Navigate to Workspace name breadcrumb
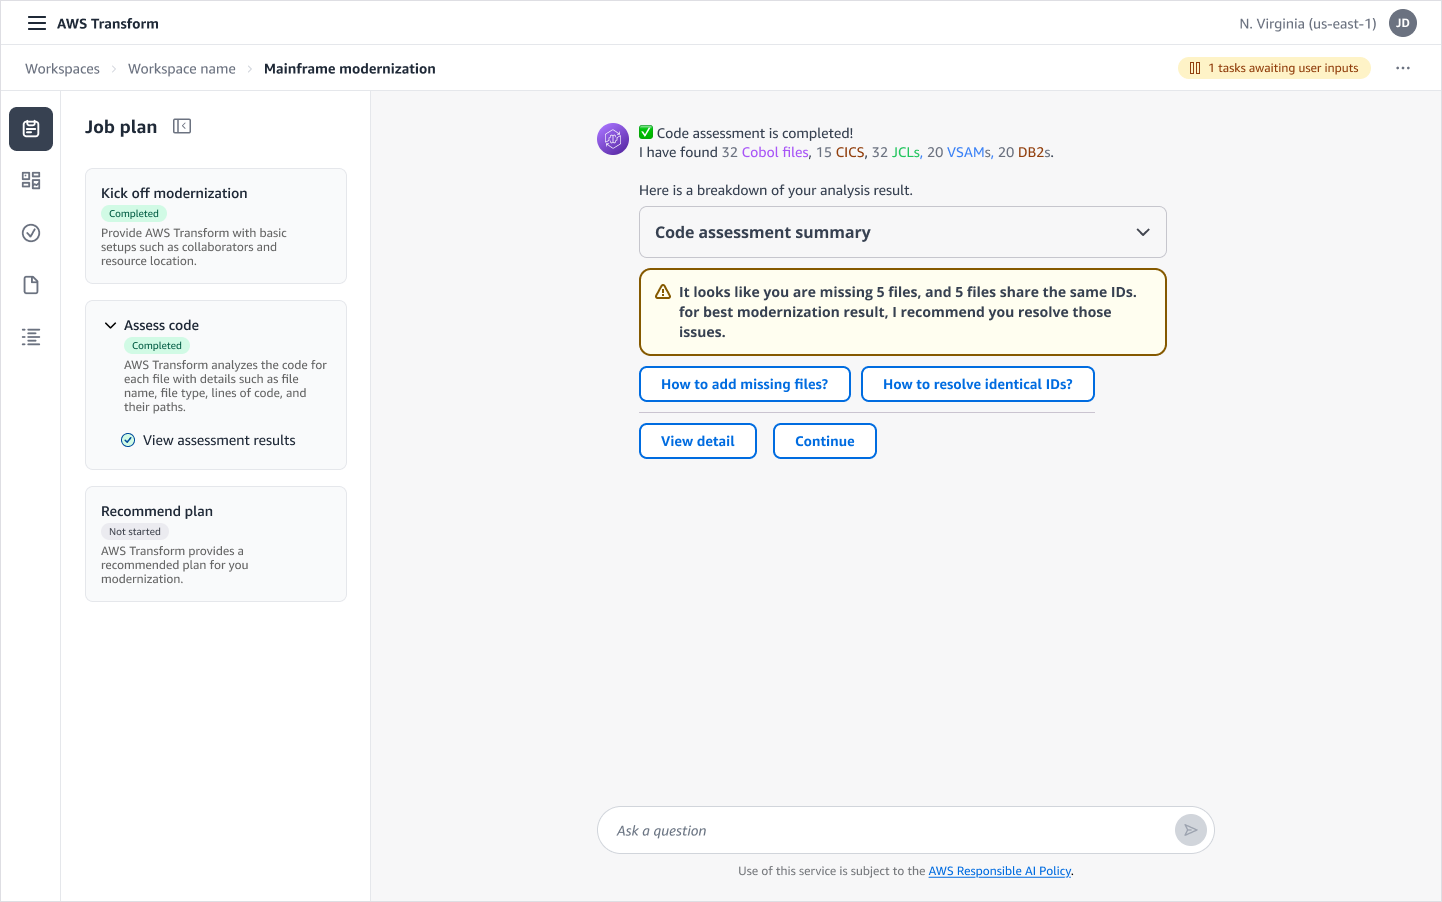 coord(182,69)
